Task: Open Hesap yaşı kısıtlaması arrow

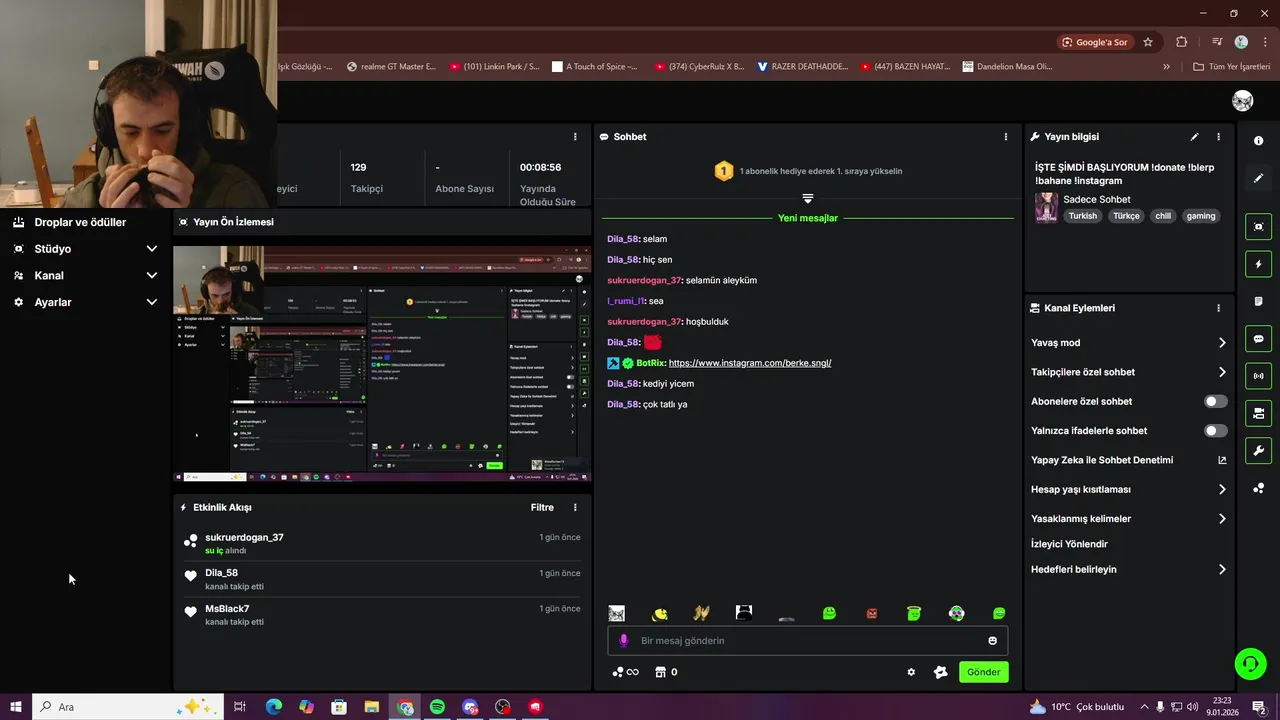Action: point(1222,490)
